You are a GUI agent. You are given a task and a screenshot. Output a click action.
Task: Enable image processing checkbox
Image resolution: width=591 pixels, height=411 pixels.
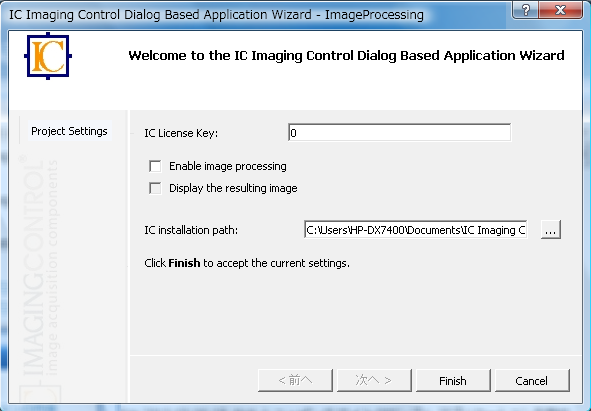(x=155, y=166)
